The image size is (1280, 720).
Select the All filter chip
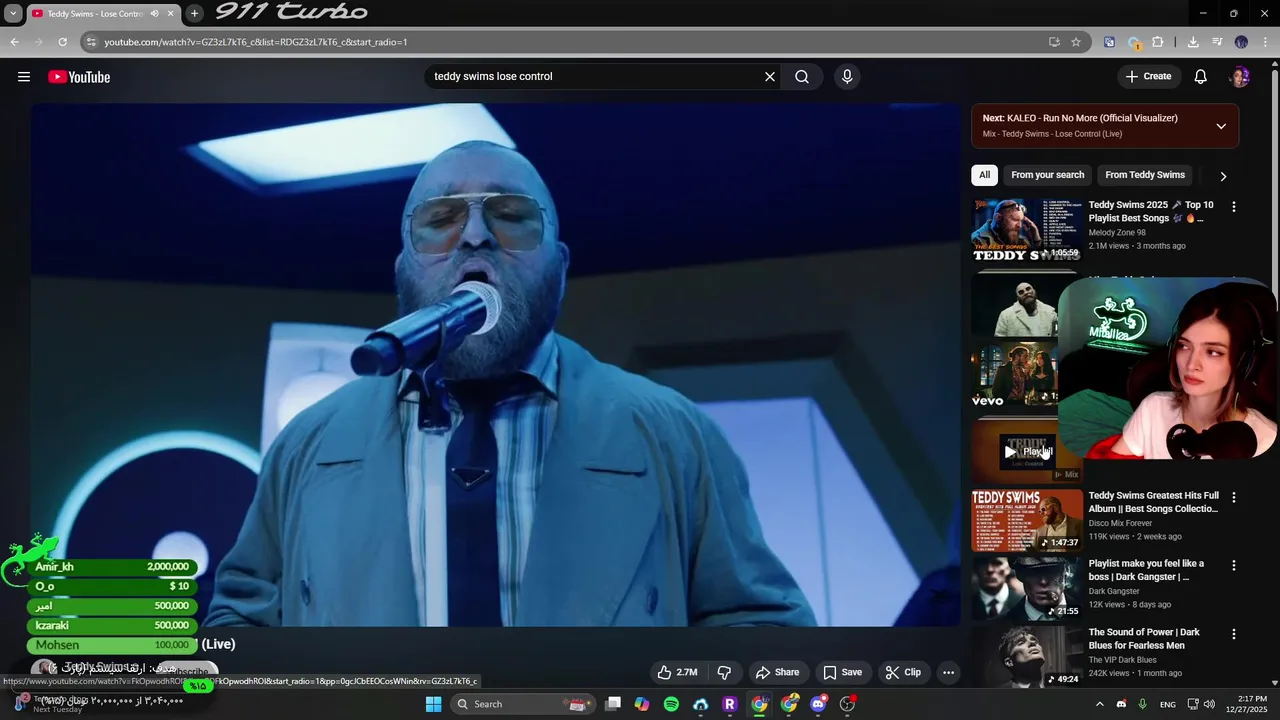pyautogui.click(x=984, y=175)
